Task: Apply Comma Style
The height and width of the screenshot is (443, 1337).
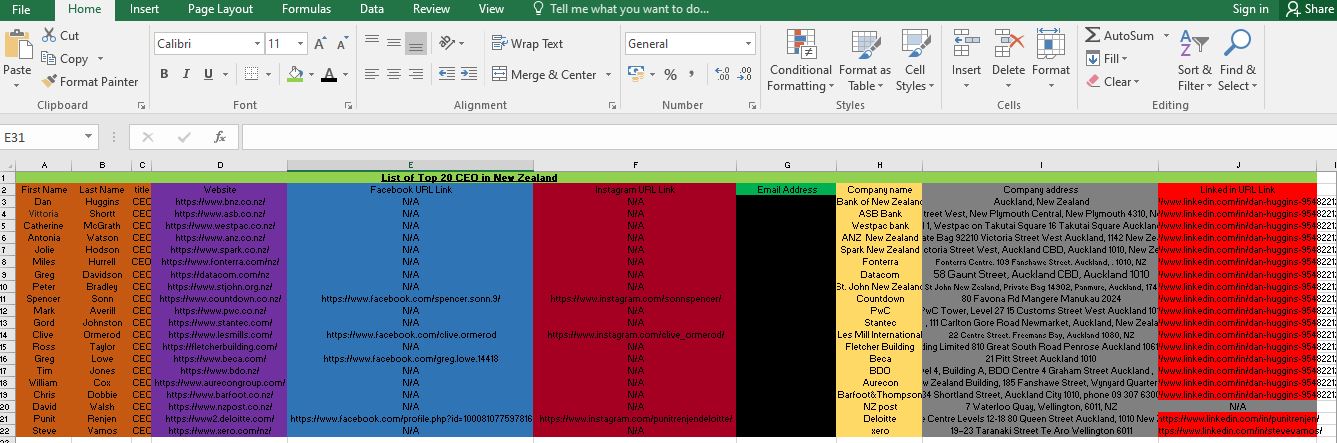Action: [692, 75]
